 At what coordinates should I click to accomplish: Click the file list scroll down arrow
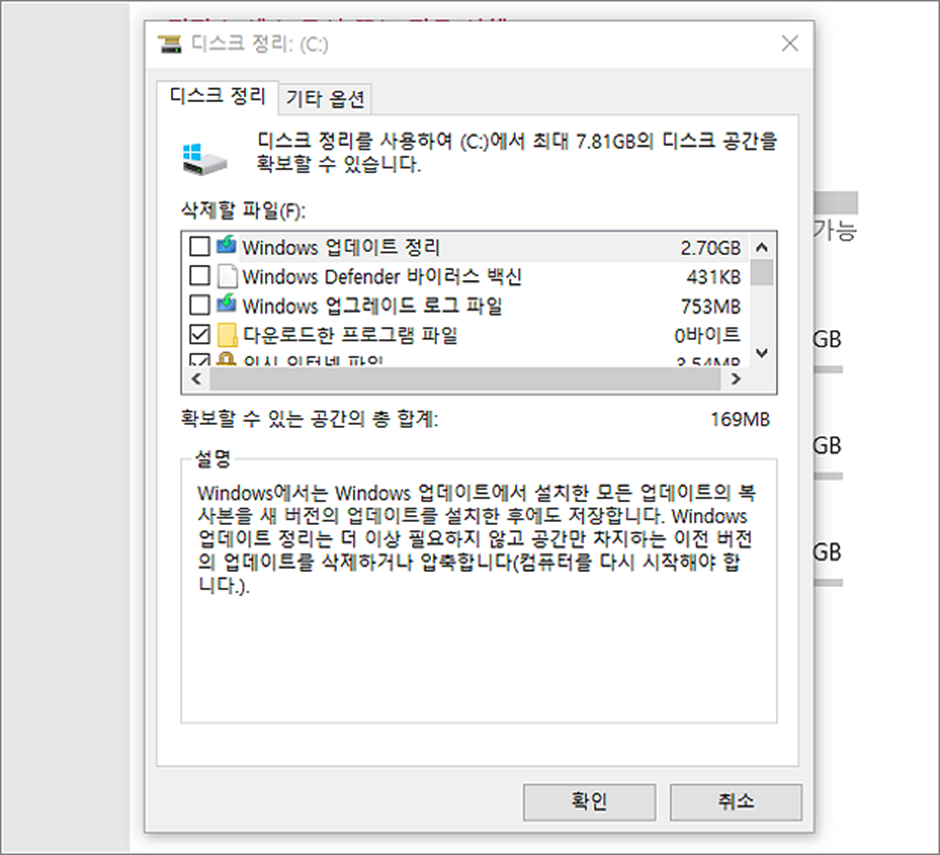pos(761,353)
